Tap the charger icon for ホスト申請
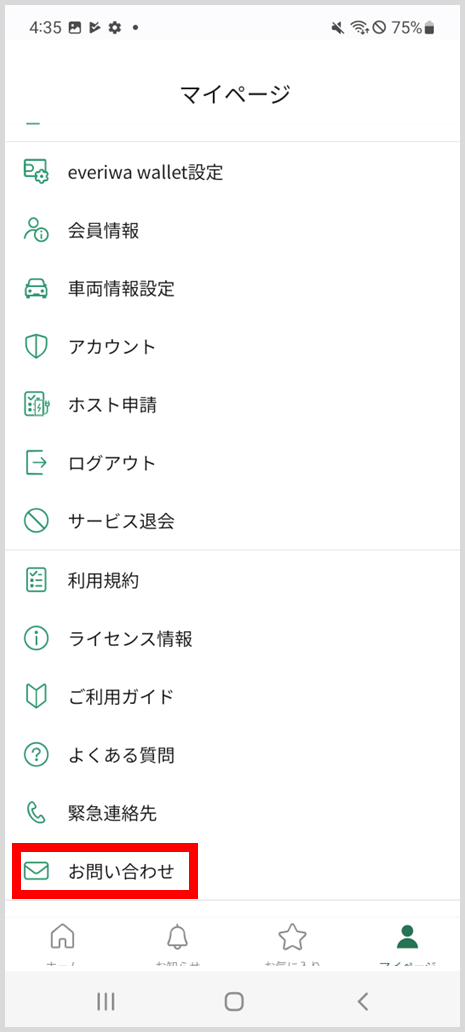Image resolution: width=465 pixels, height=1032 pixels. (x=36, y=405)
